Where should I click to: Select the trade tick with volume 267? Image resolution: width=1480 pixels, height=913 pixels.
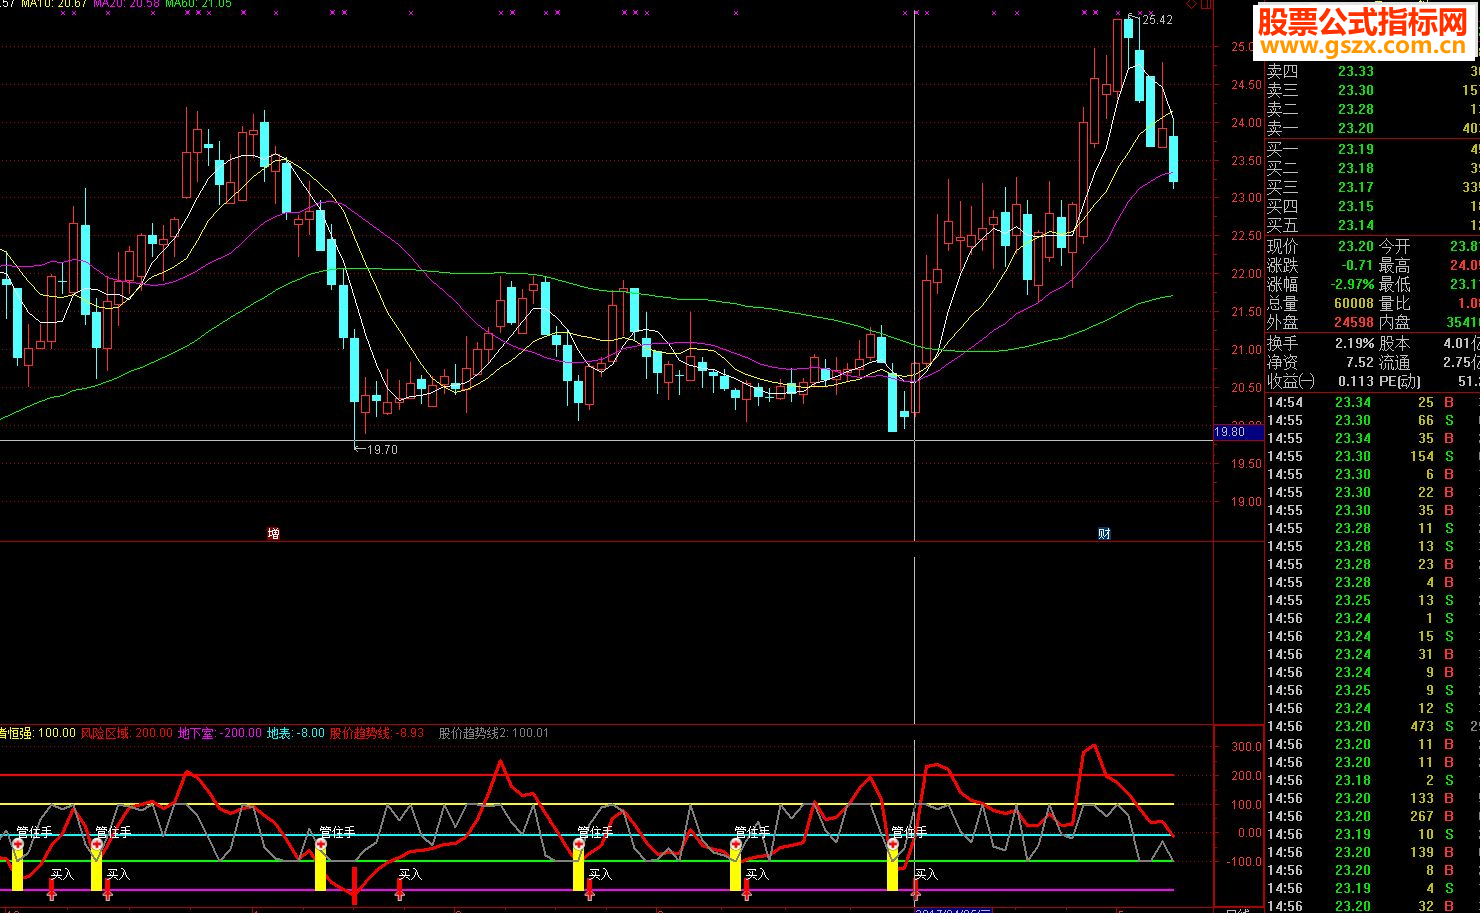pos(1372,816)
